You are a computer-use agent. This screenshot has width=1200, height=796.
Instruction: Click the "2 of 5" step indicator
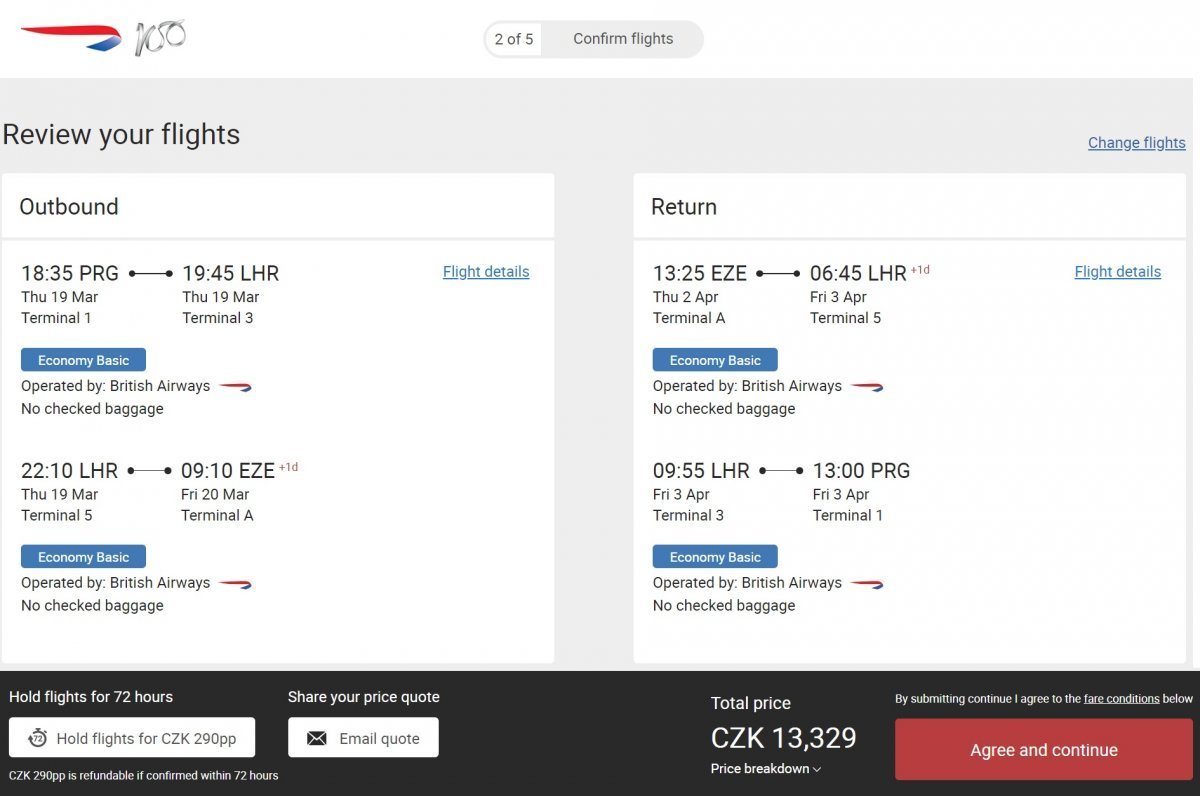514,39
